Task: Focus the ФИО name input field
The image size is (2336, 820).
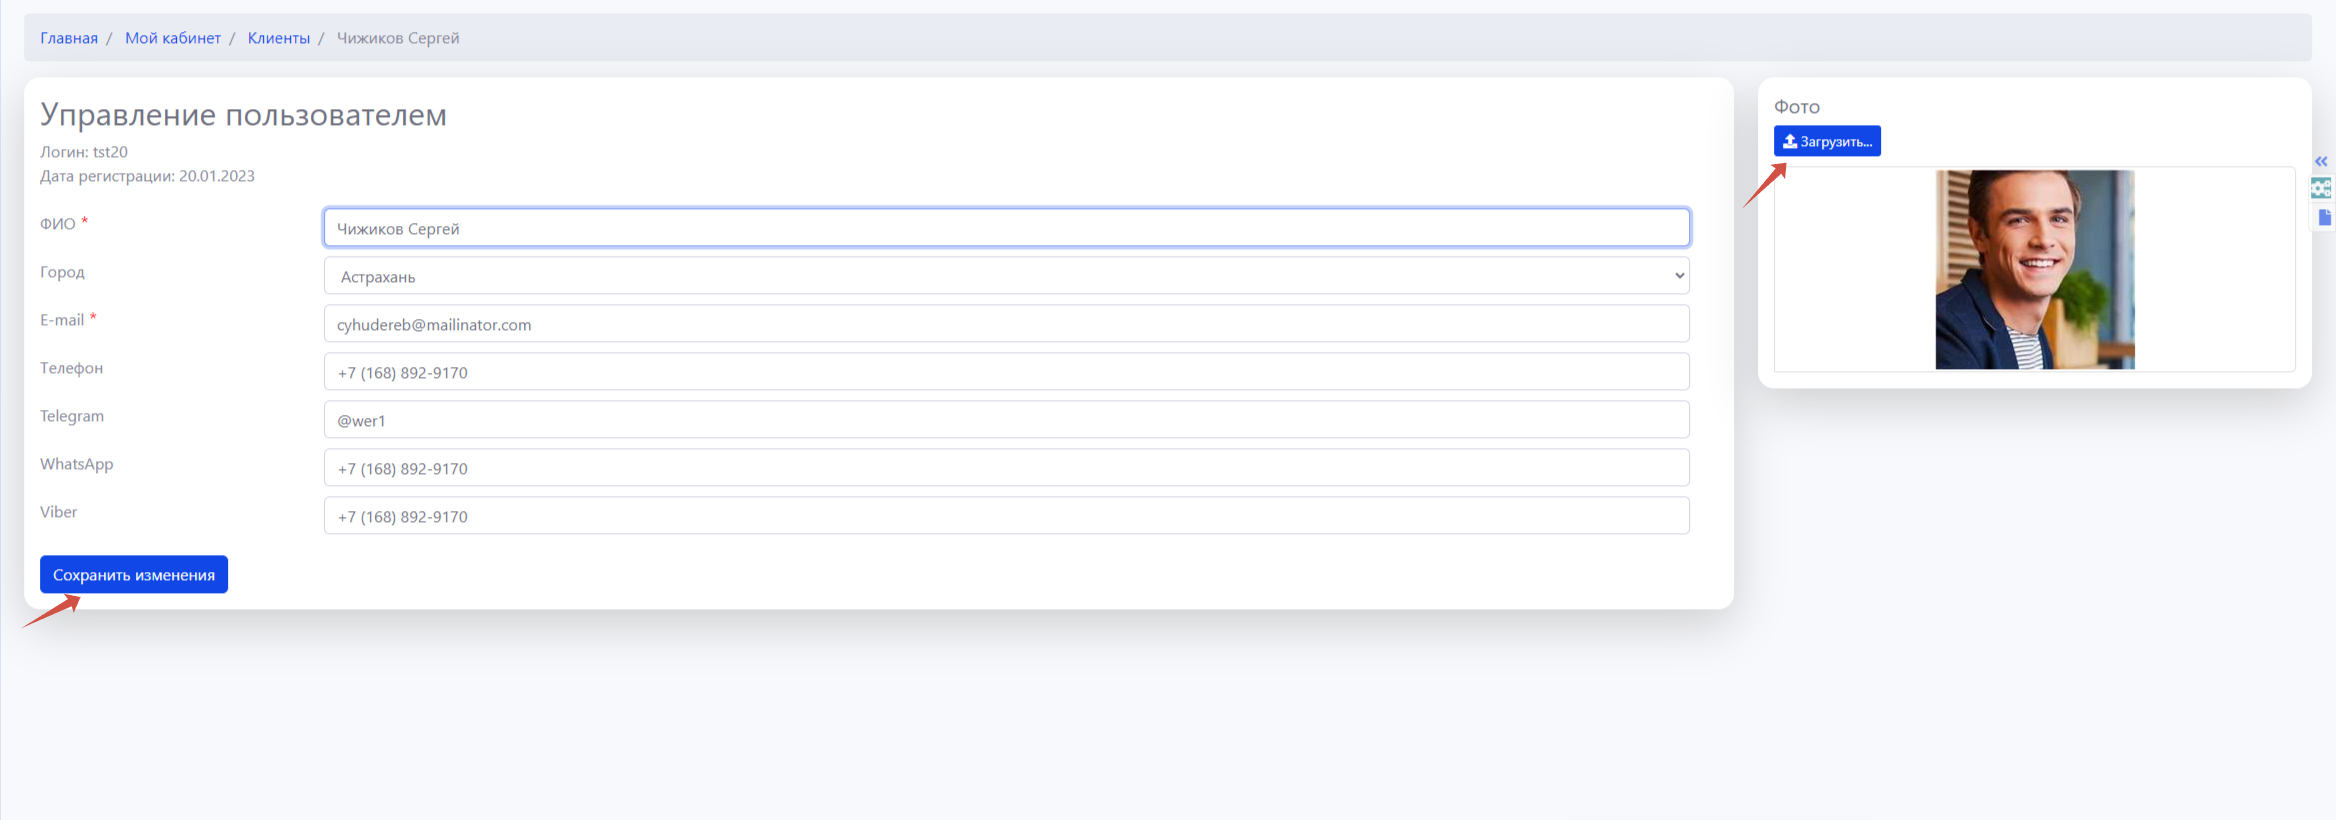Action: pyautogui.click(x=1006, y=228)
